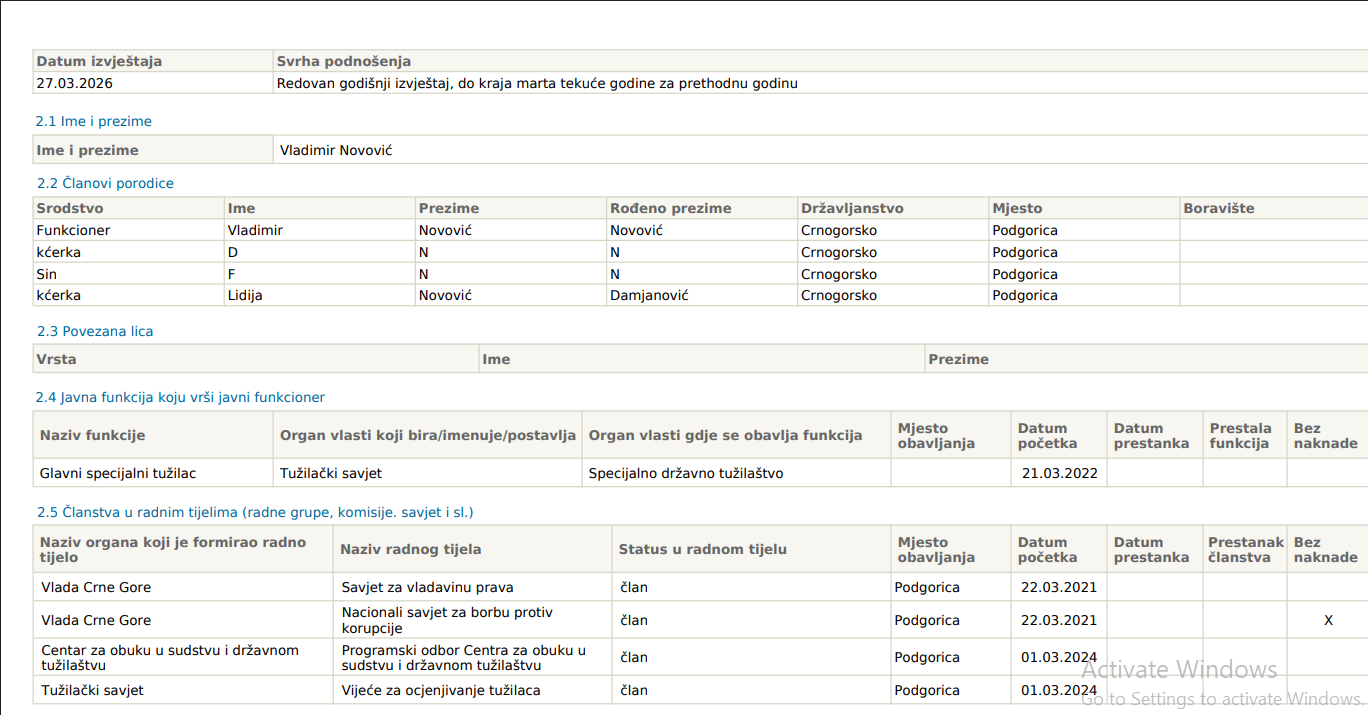Open the 2.2 Članovi porodice section link
1368x715 pixels.
tap(105, 183)
